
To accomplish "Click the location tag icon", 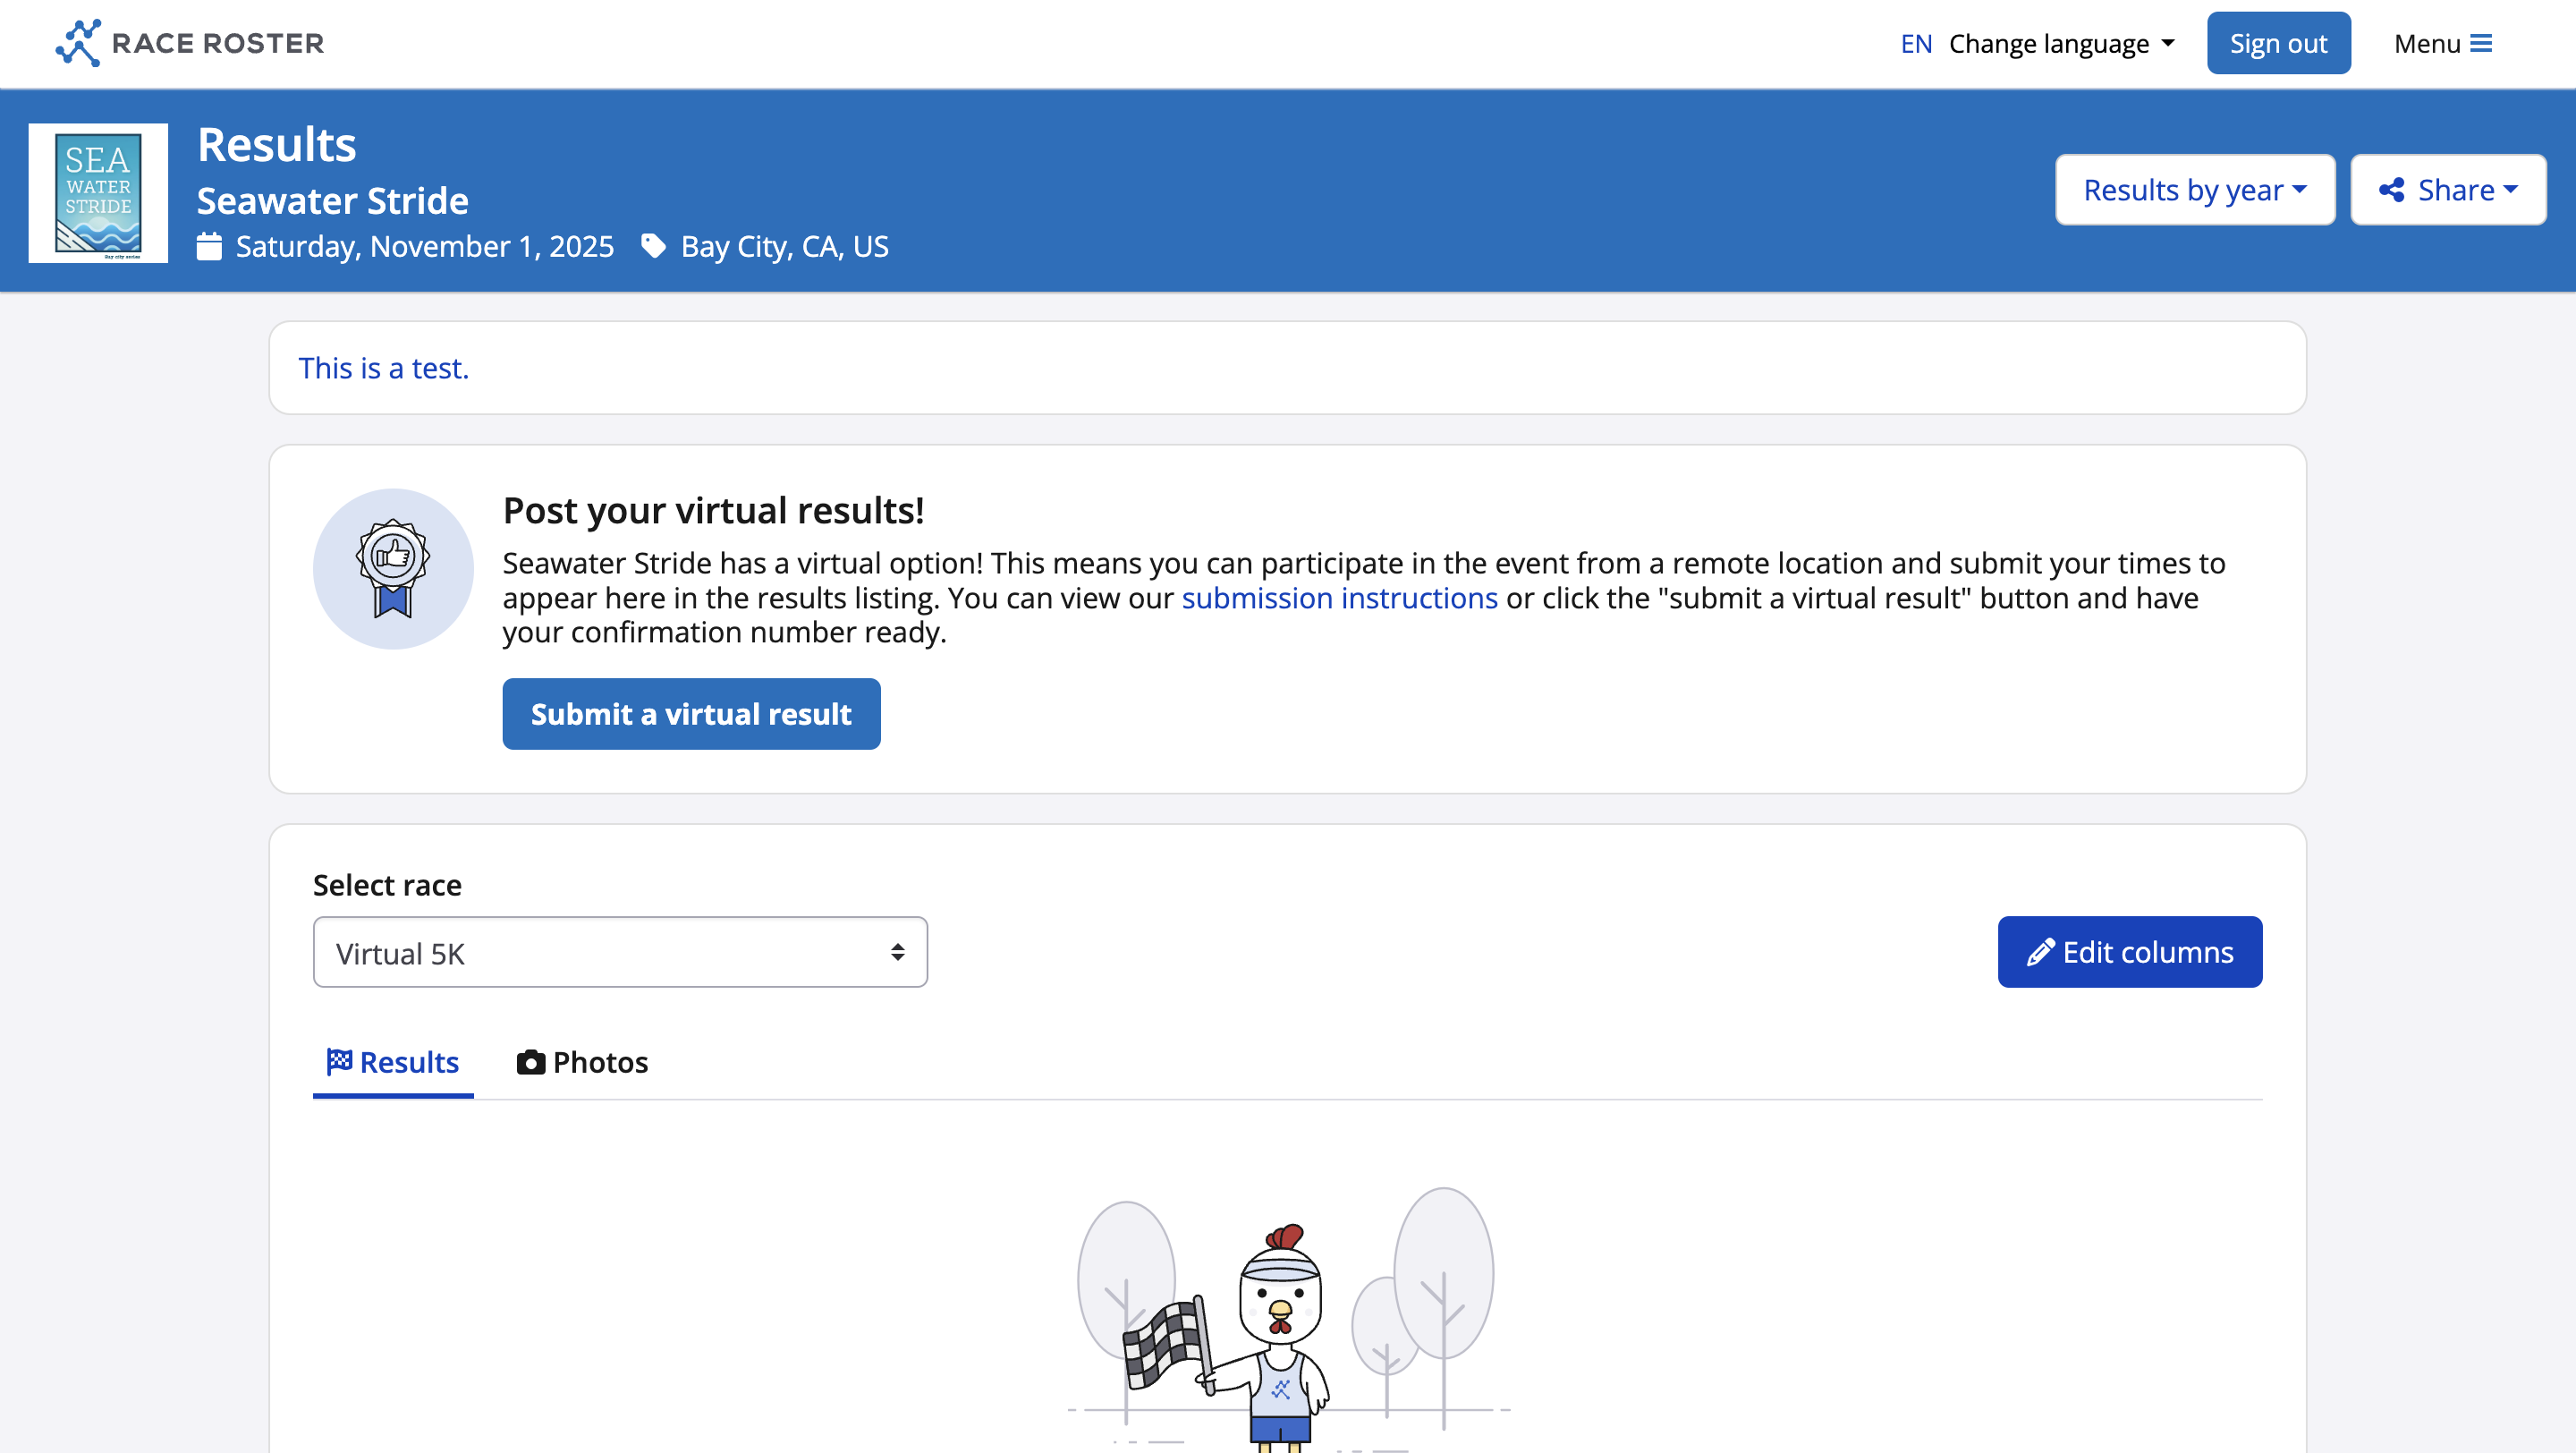I will pyautogui.click(x=653, y=246).
